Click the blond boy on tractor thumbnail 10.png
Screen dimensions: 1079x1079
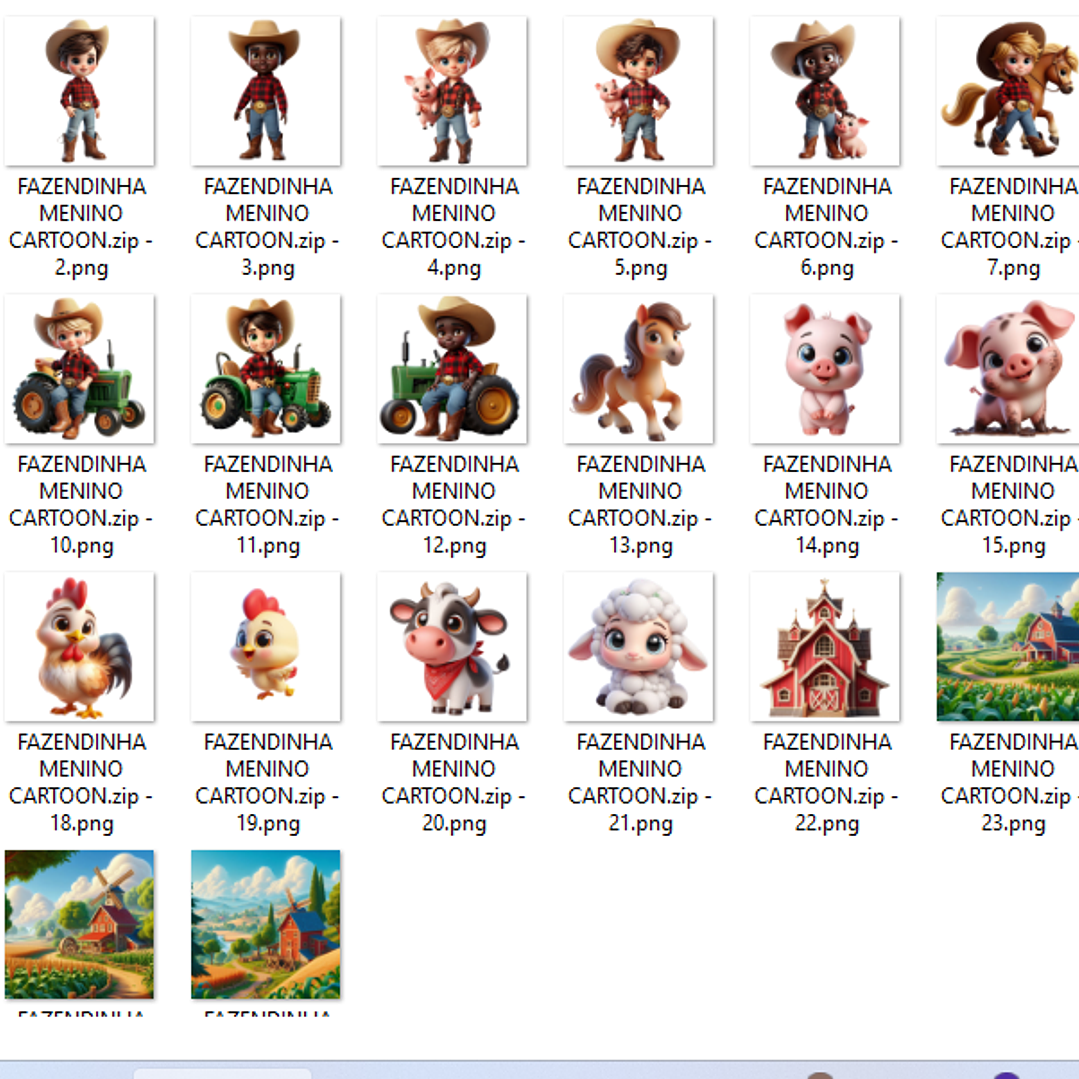(x=79, y=369)
